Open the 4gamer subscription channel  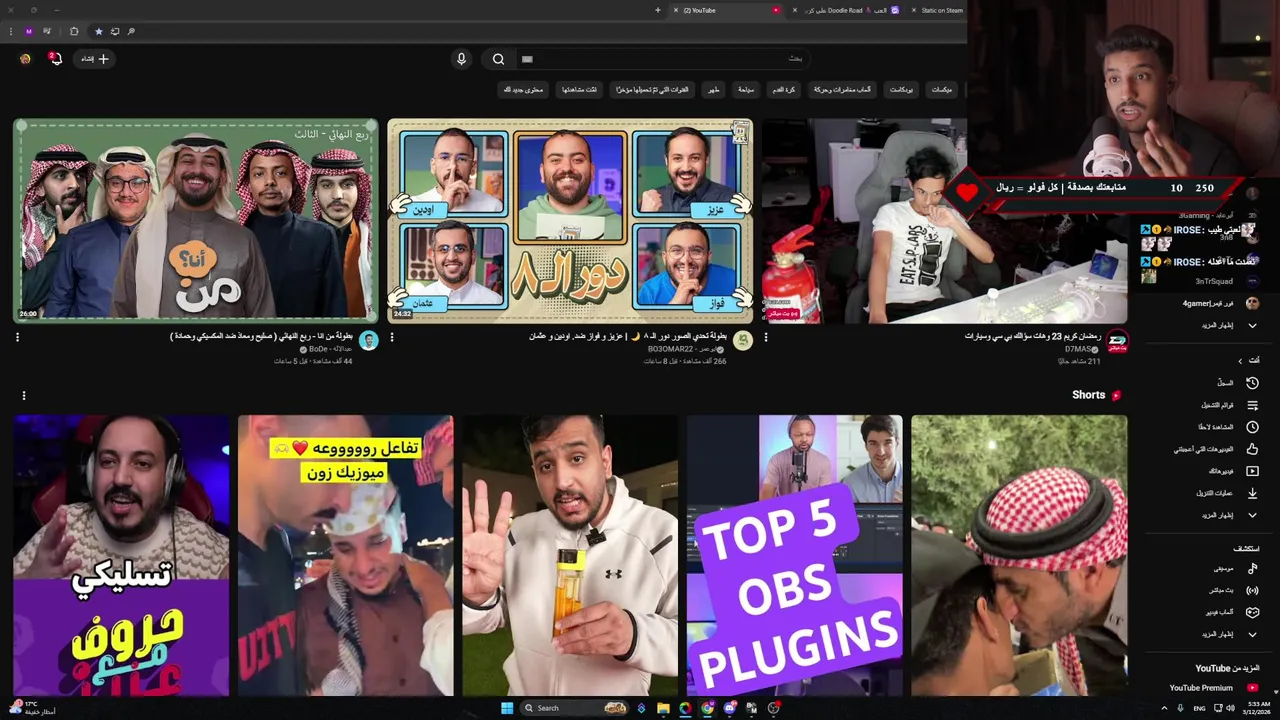pos(1218,303)
